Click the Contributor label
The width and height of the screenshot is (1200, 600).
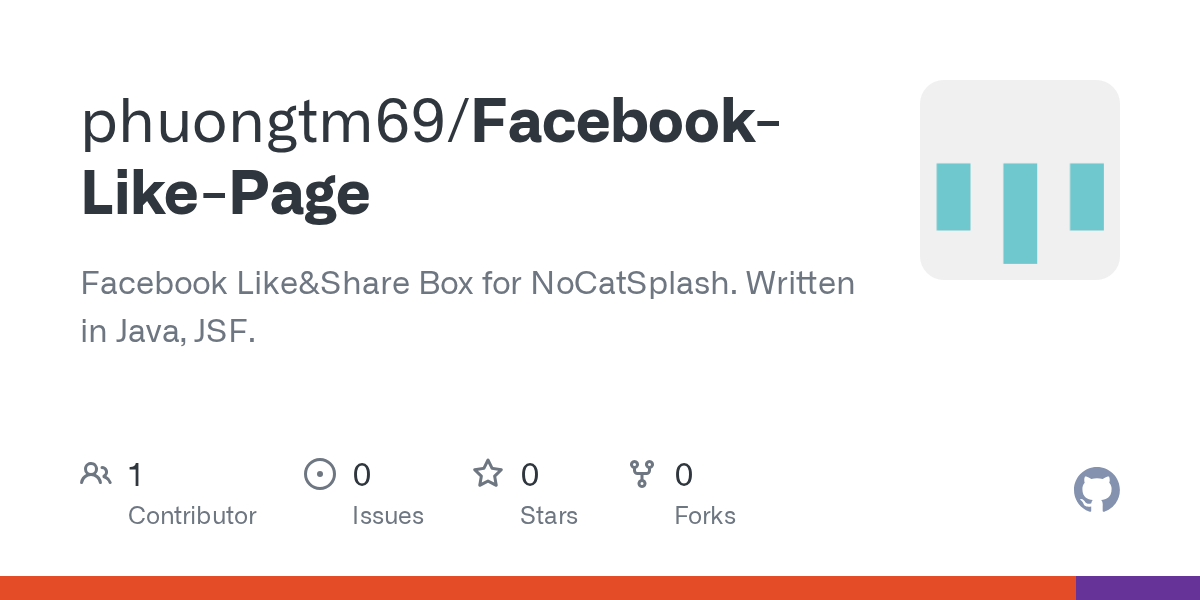[x=192, y=516]
